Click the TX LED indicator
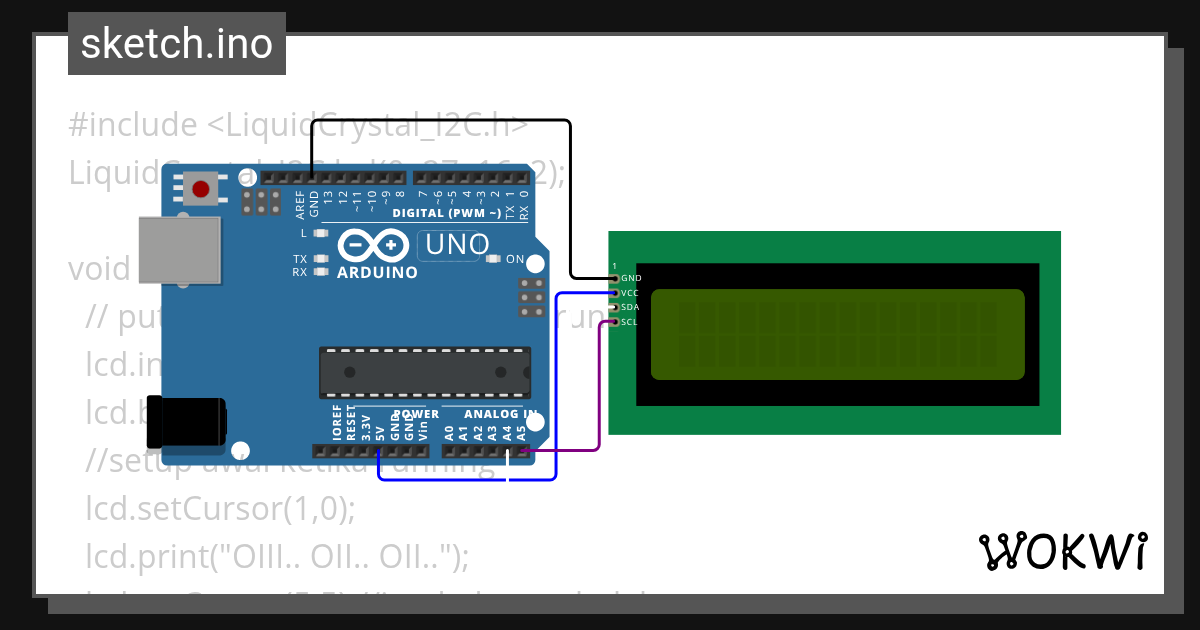This screenshot has width=1200, height=630. click(320, 259)
